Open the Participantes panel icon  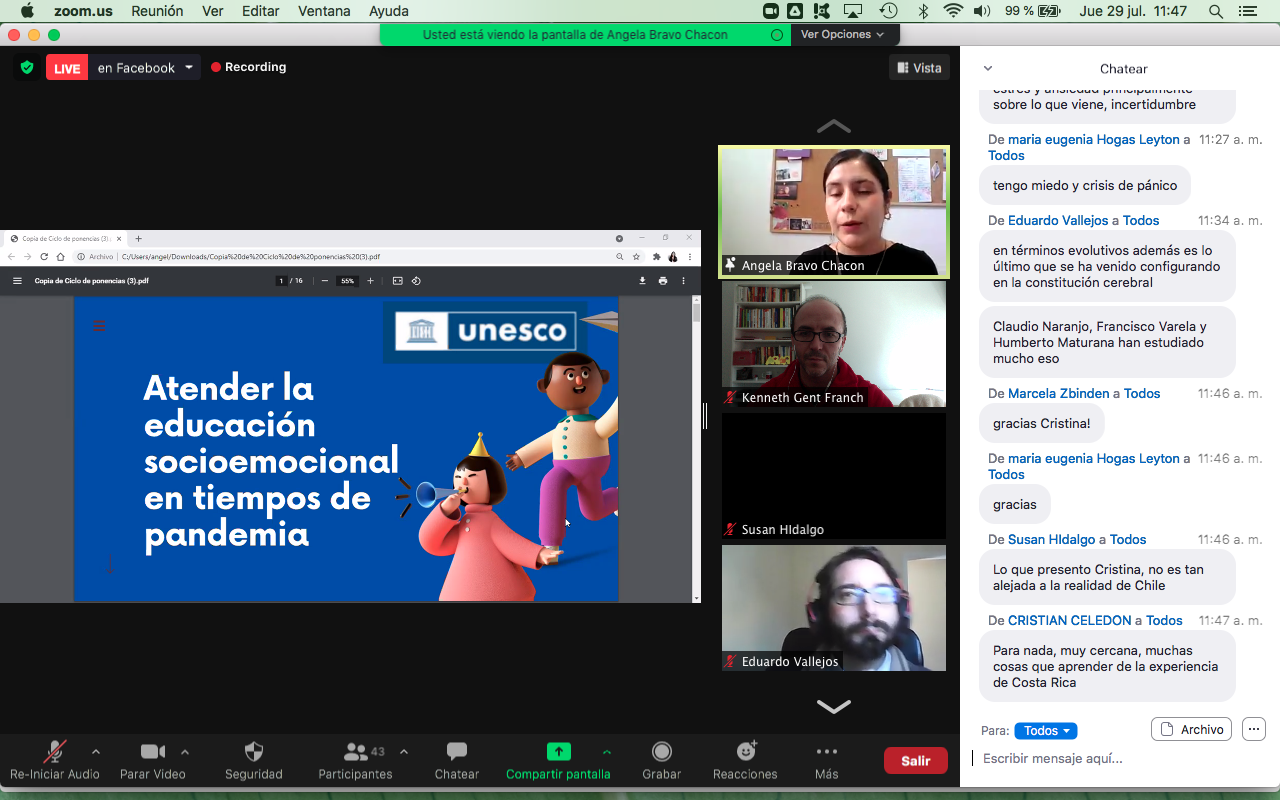pyautogui.click(x=355, y=752)
